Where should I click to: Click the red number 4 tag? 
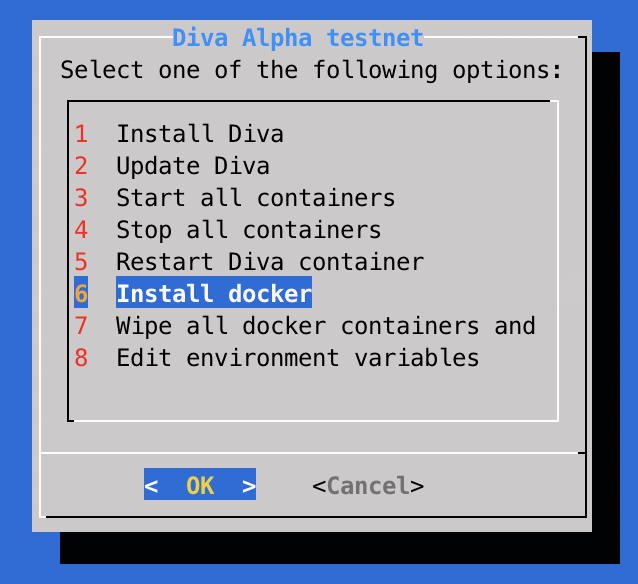[x=81, y=230]
